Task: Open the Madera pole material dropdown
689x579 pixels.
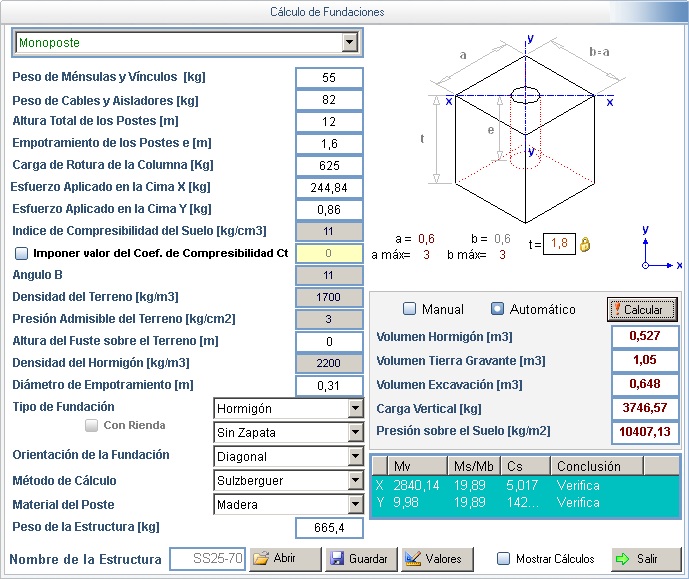Action: pyautogui.click(x=355, y=504)
